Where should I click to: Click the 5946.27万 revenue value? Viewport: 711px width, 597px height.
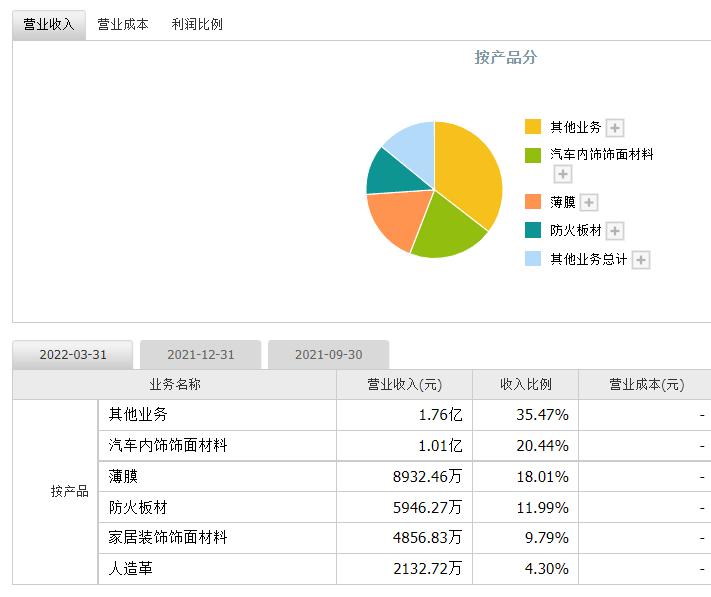pos(428,507)
